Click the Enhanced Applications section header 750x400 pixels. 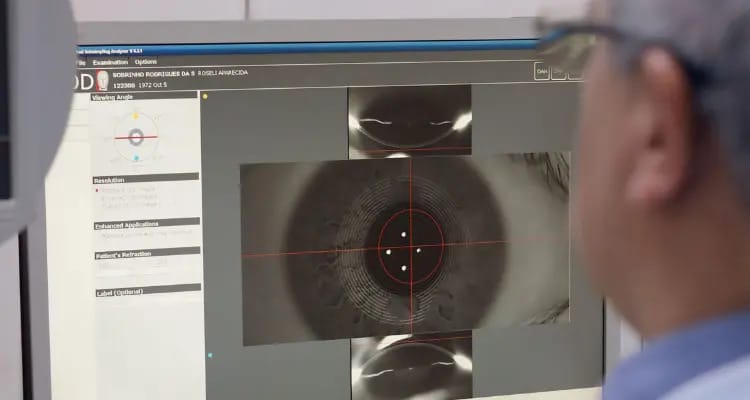coord(147,224)
